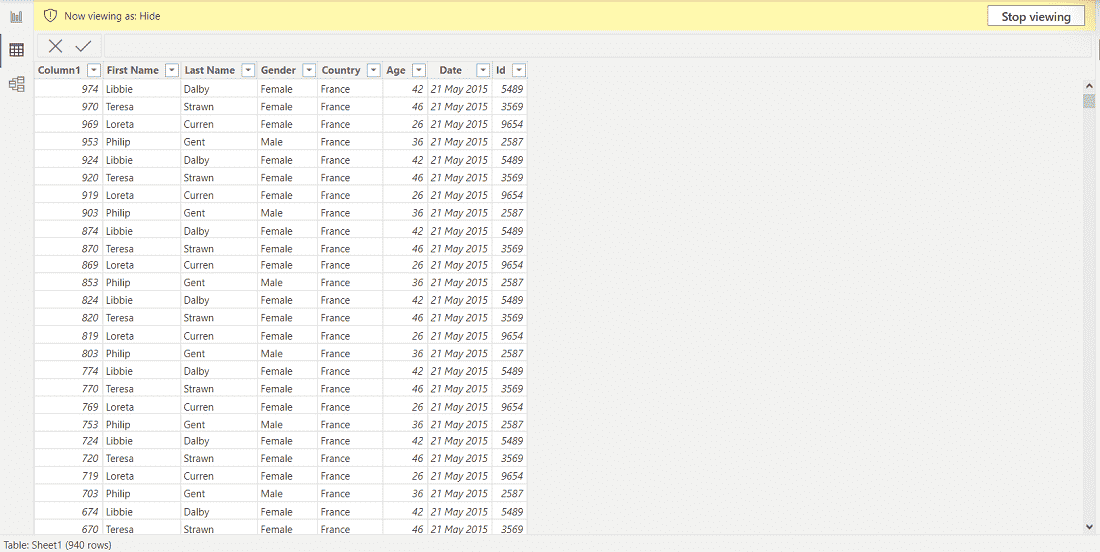The height and width of the screenshot is (552, 1100).
Task: Click the Stop viewing button
Action: [x=1035, y=16]
